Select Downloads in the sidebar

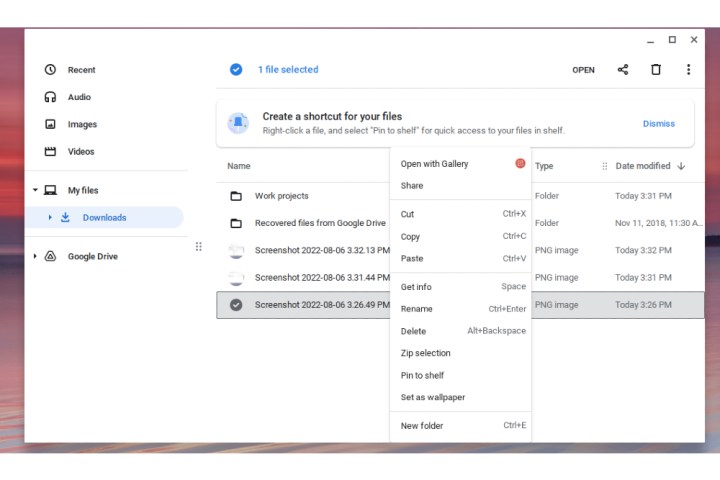(105, 217)
